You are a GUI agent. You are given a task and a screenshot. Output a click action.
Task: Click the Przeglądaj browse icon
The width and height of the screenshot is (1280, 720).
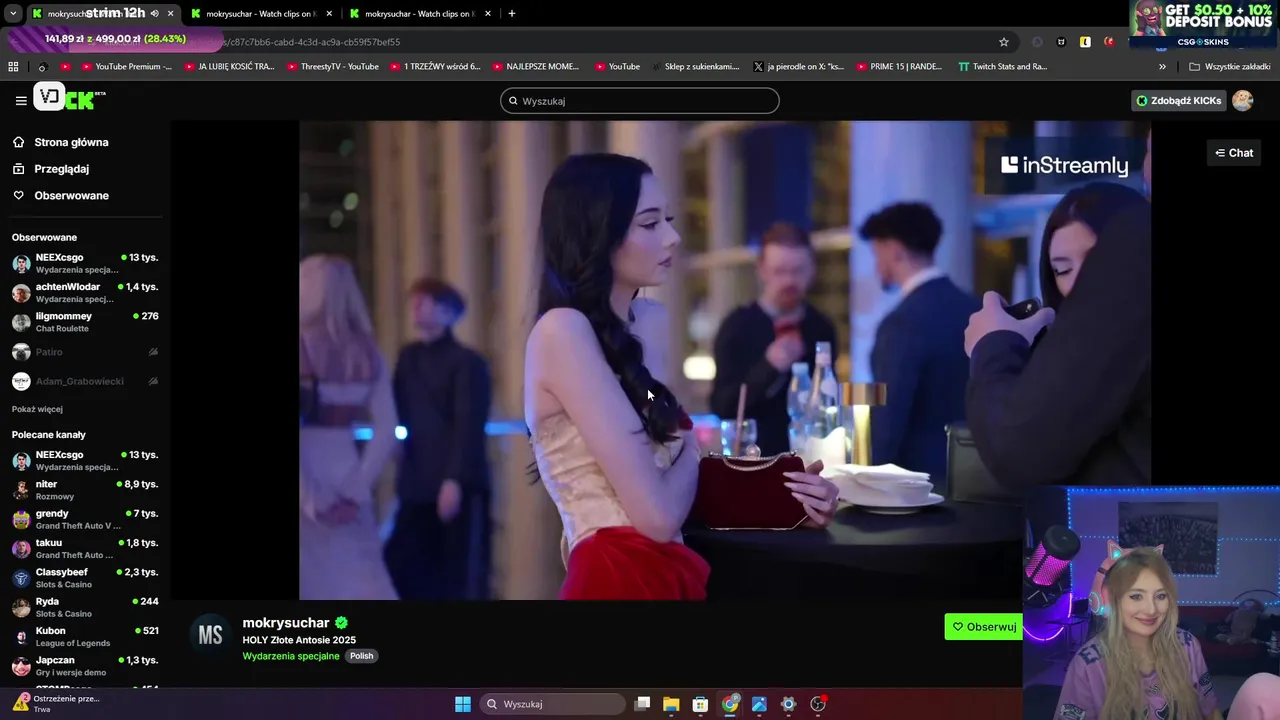tap(19, 169)
